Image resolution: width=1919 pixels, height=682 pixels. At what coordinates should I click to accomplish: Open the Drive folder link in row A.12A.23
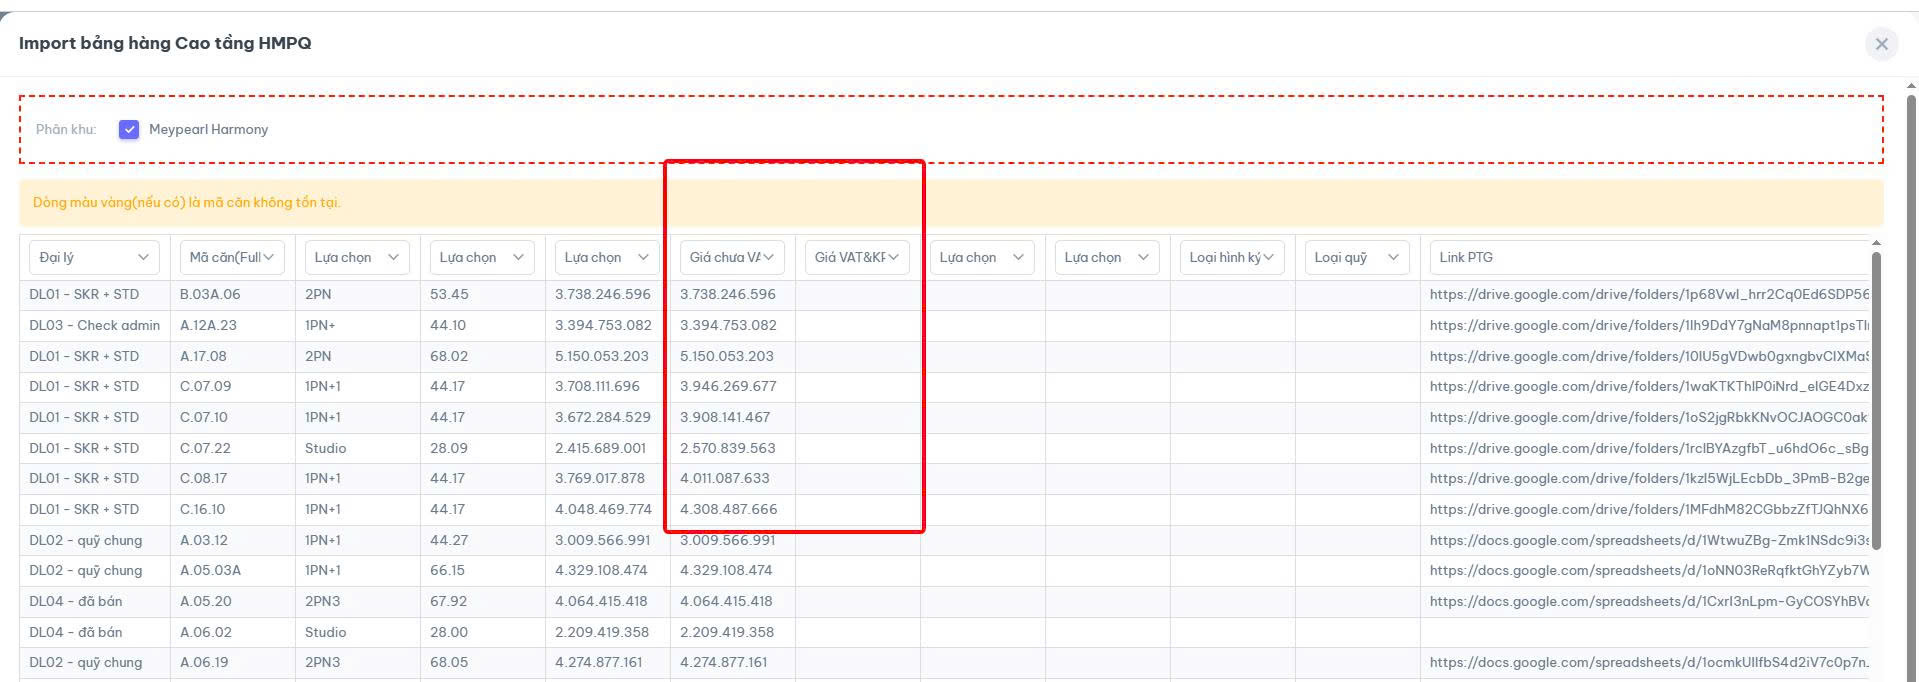(x=1649, y=325)
